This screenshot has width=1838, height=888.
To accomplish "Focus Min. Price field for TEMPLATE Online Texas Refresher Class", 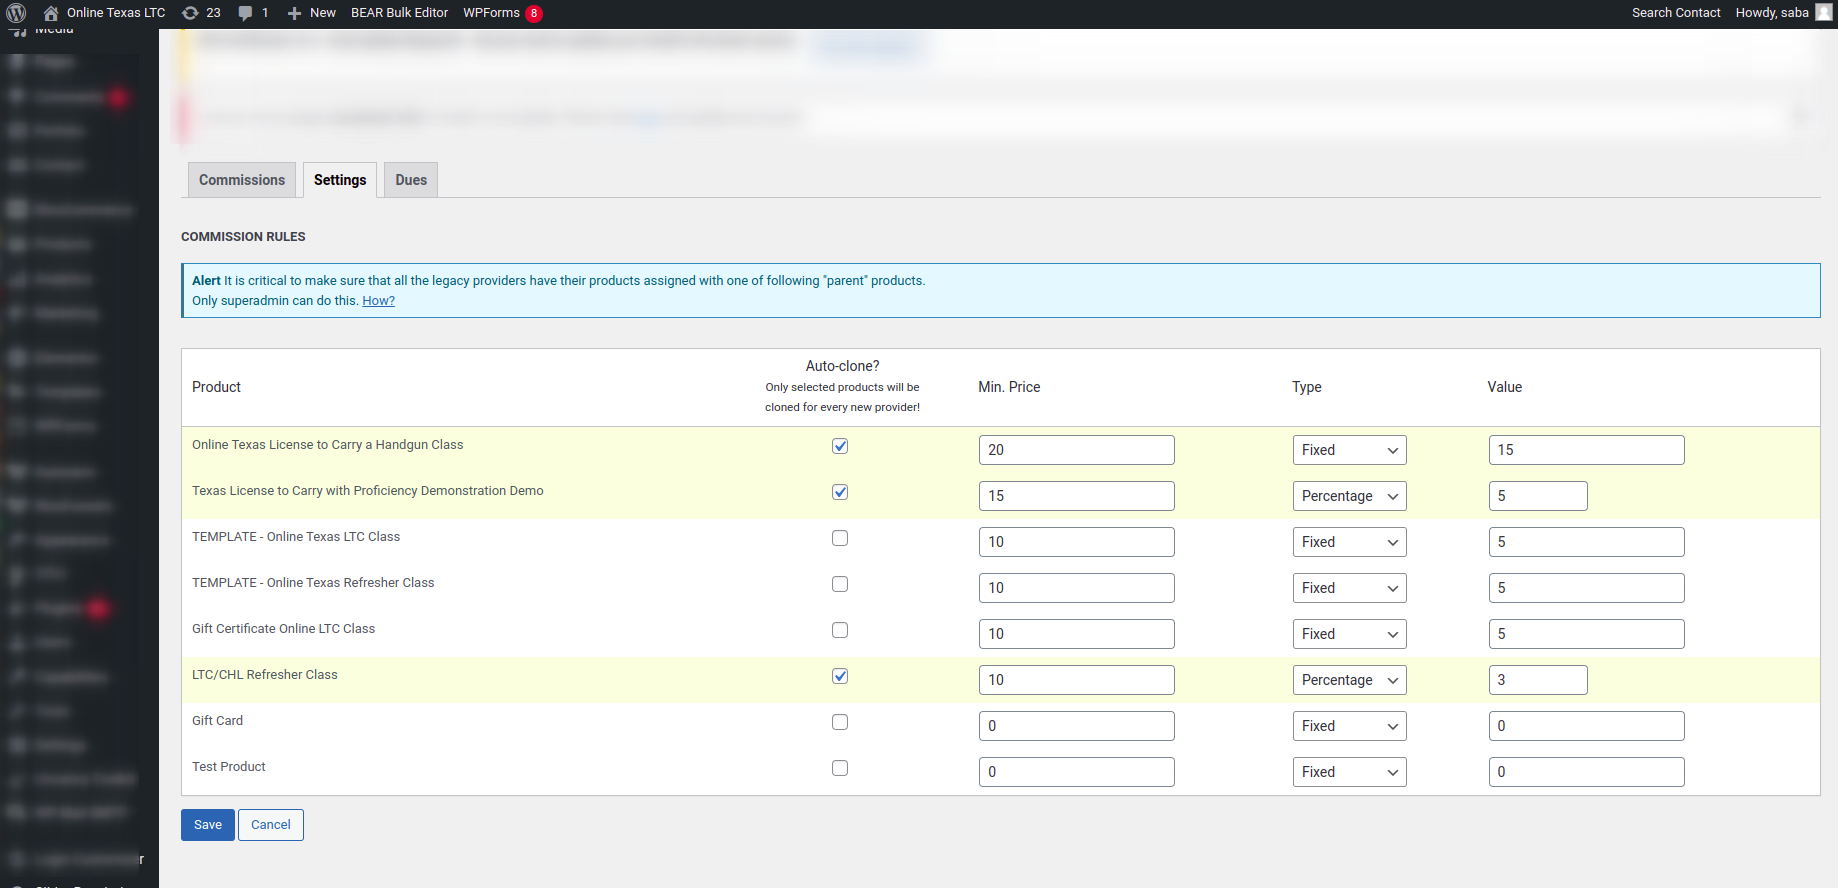I will (x=1077, y=588).
